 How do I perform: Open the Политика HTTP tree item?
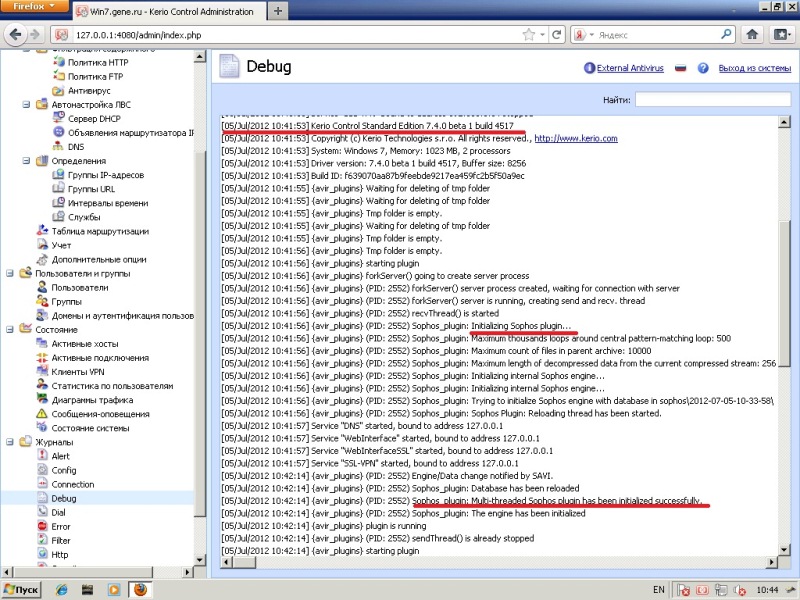(x=97, y=62)
